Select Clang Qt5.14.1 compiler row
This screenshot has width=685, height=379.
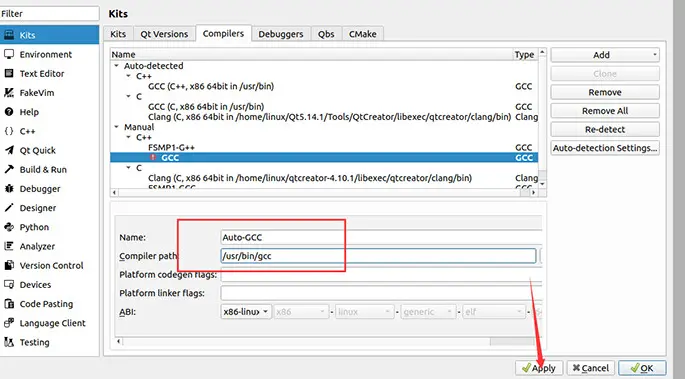(324, 117)
